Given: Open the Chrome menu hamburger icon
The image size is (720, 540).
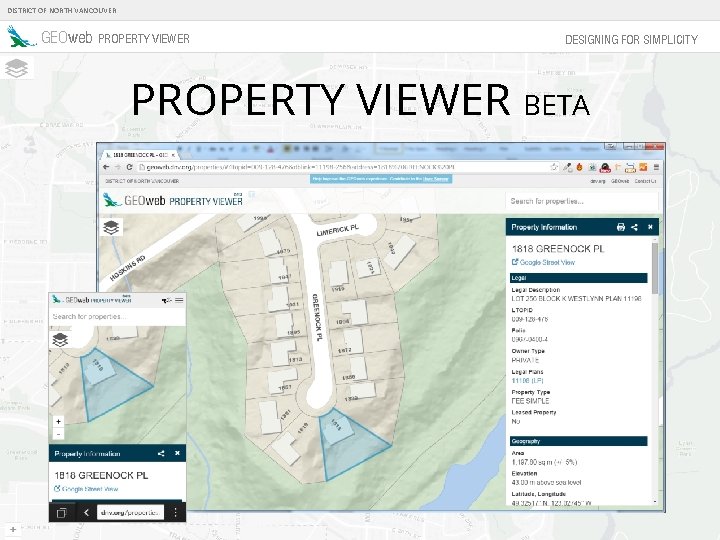Looking at the screenshot, I should tap(657, 167).
